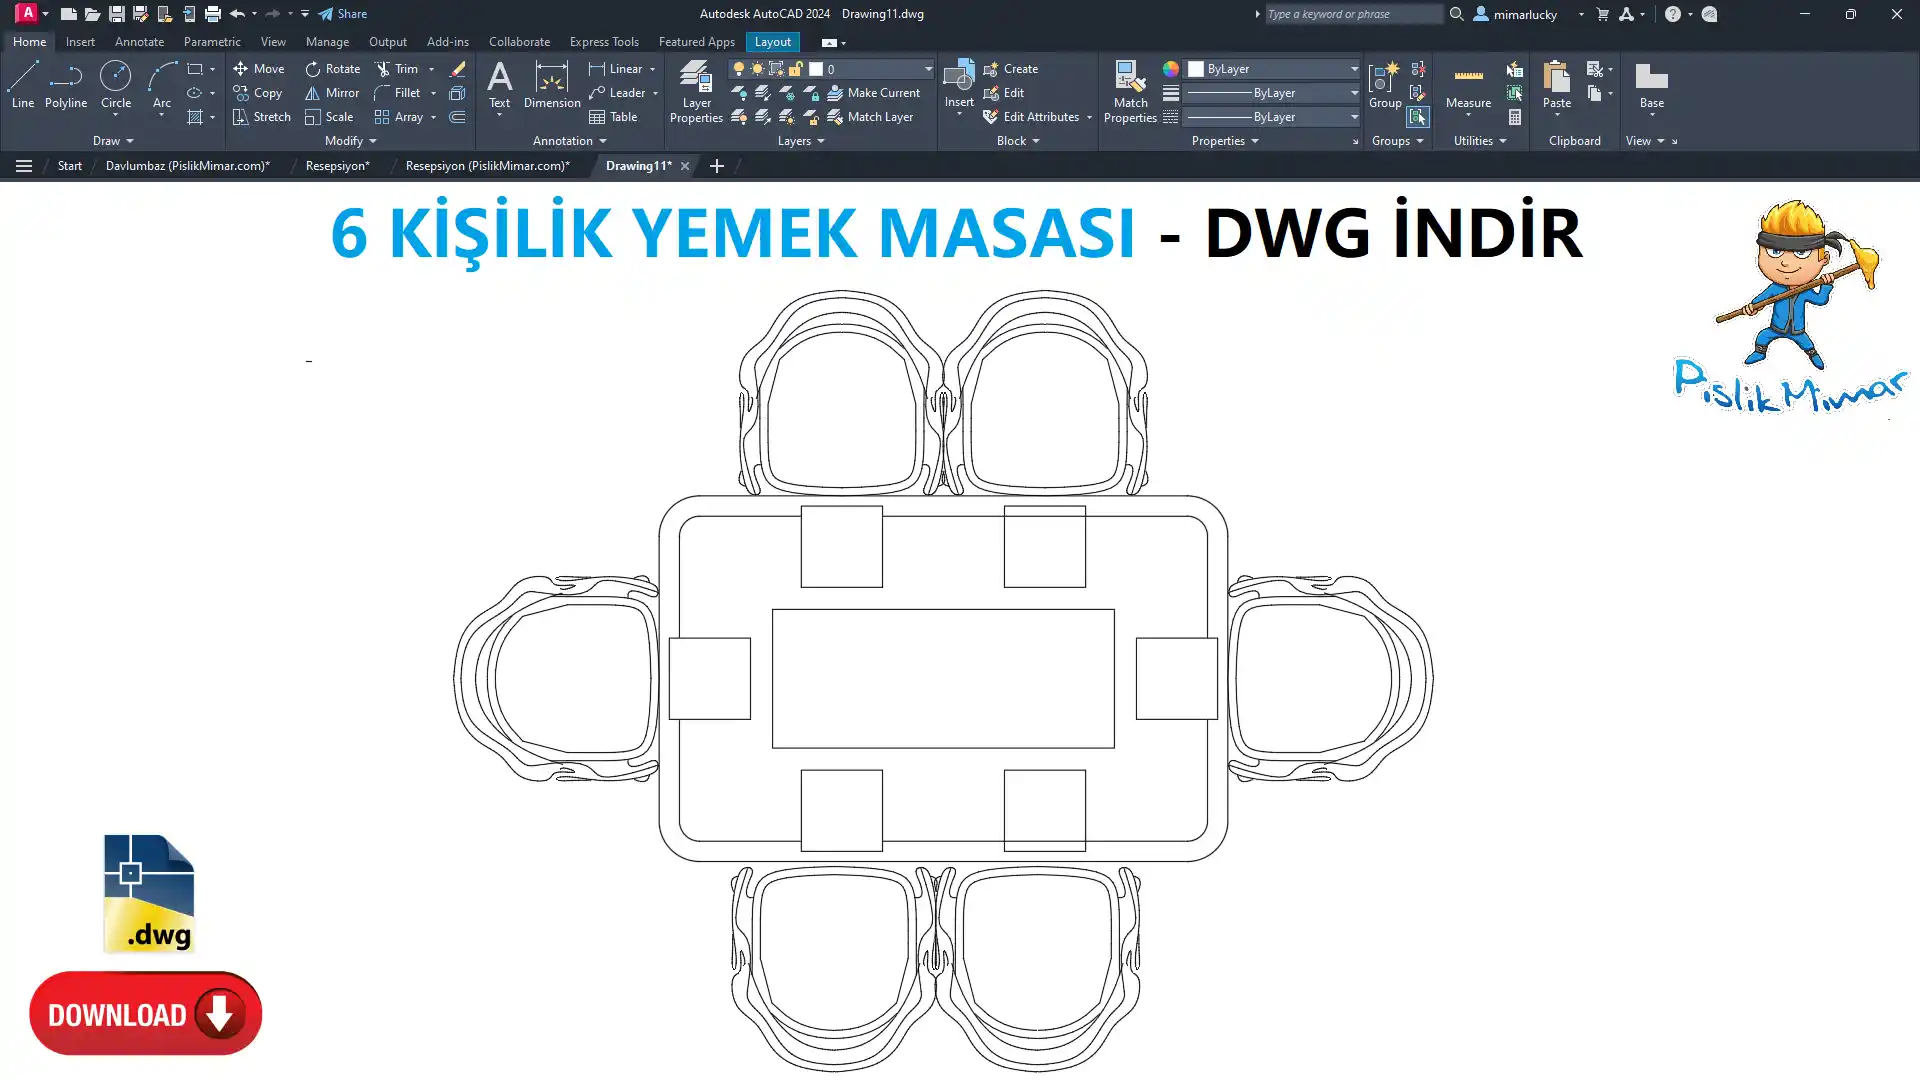
Task: Click the Mirror tool icon
Action: (x=312, y=93)
